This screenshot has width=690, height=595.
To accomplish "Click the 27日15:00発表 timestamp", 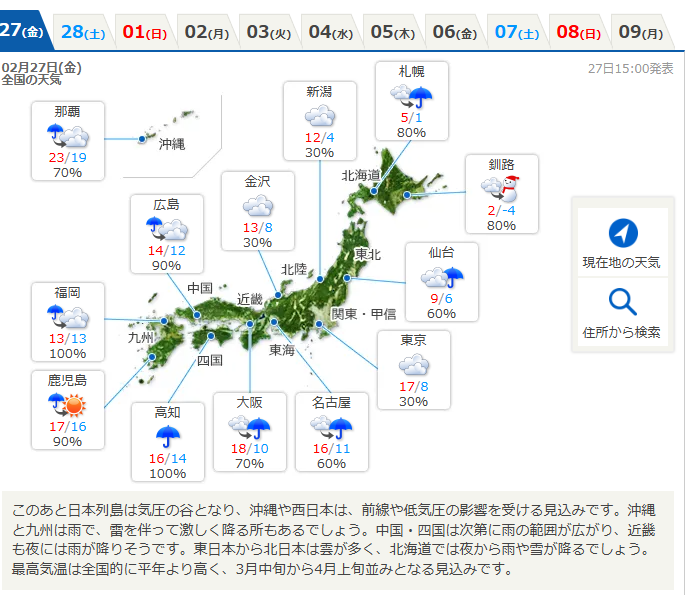I will pos(631,69).
